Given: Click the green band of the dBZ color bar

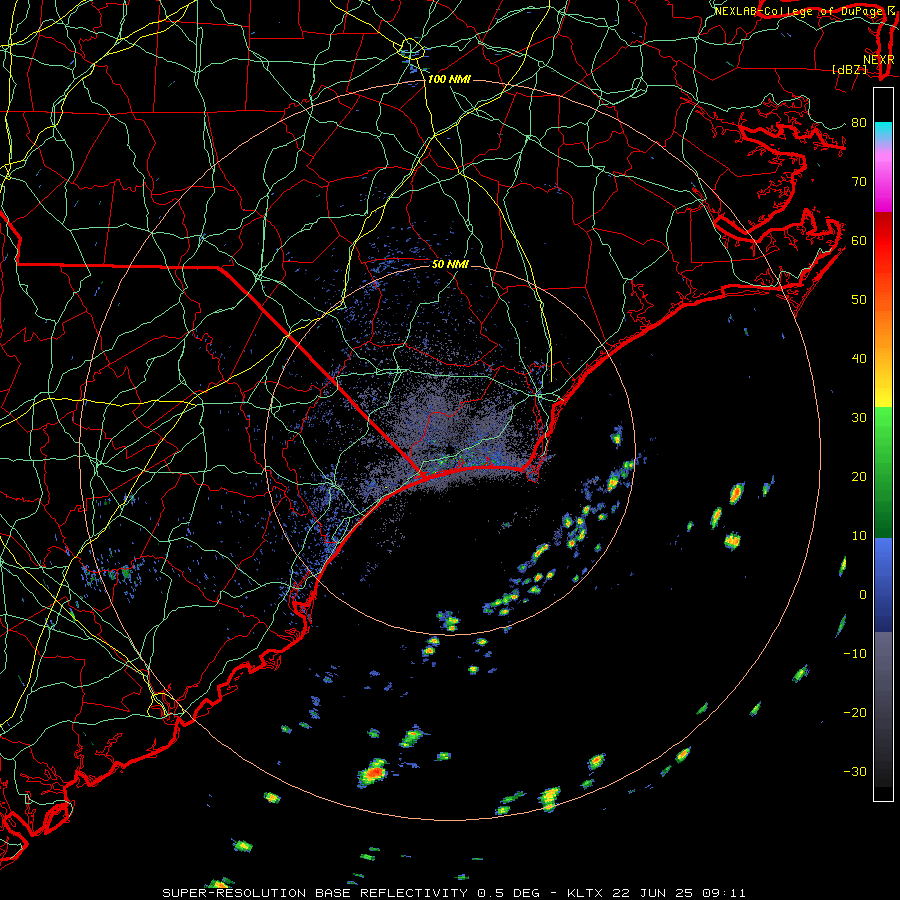Looking at the screenshot, I should coord(883,472).
